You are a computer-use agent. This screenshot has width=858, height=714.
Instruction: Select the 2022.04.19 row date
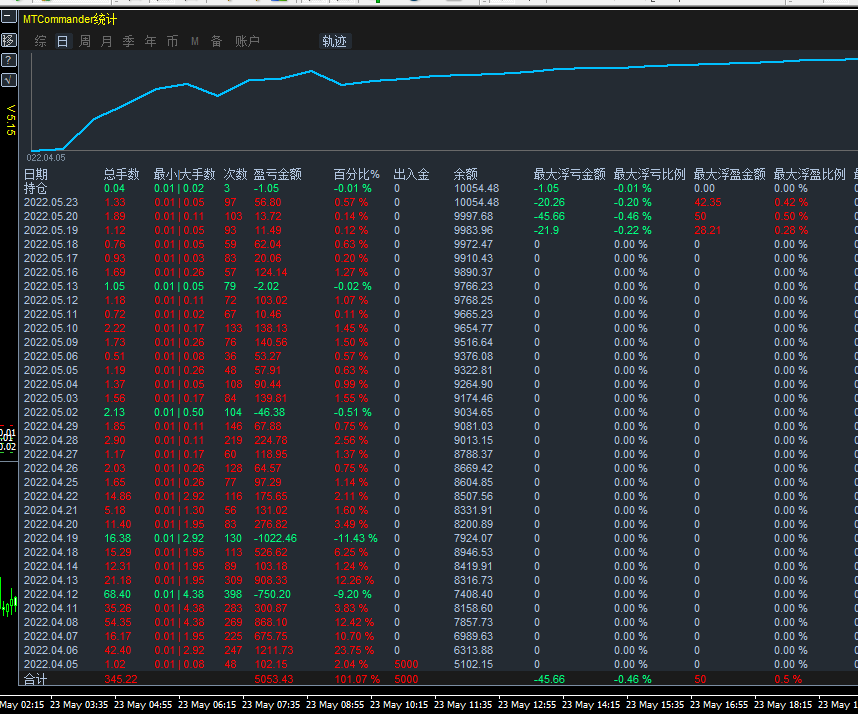click(50, 538)
